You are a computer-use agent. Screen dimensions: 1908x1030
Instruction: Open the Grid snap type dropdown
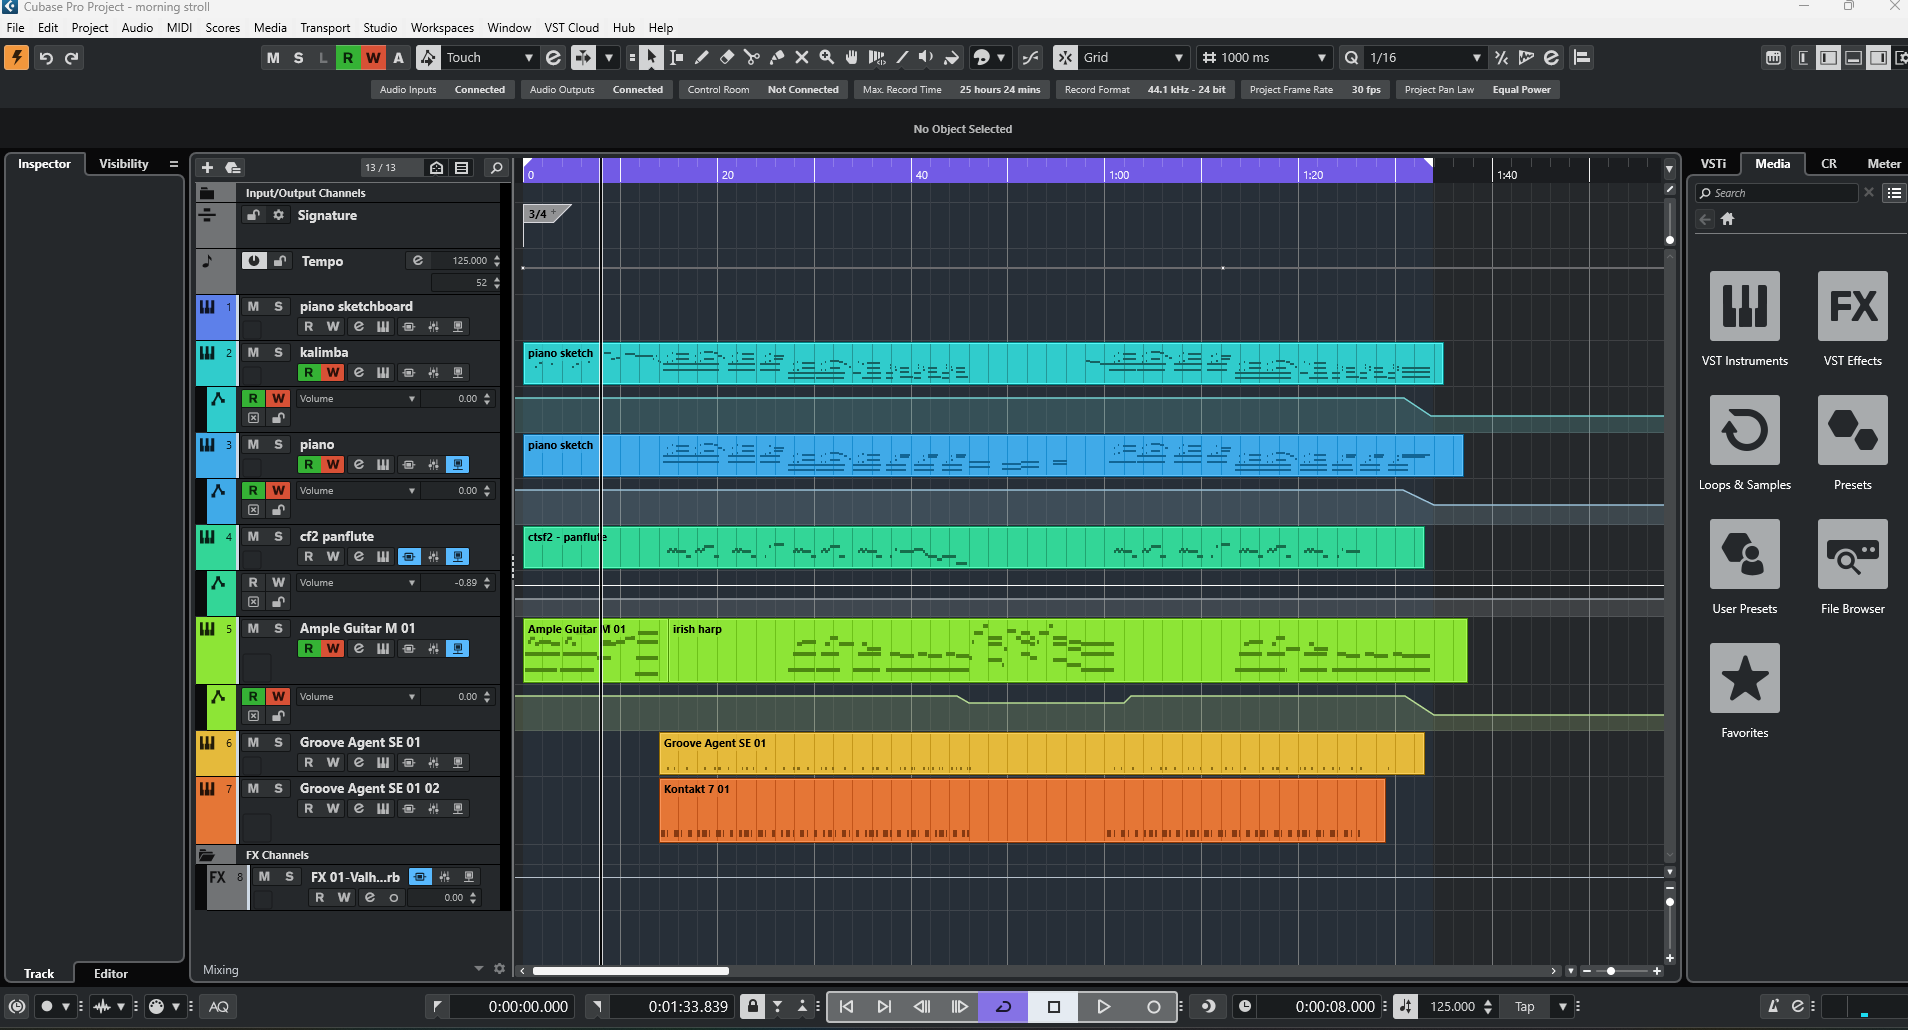click(x=1133, y=58)
